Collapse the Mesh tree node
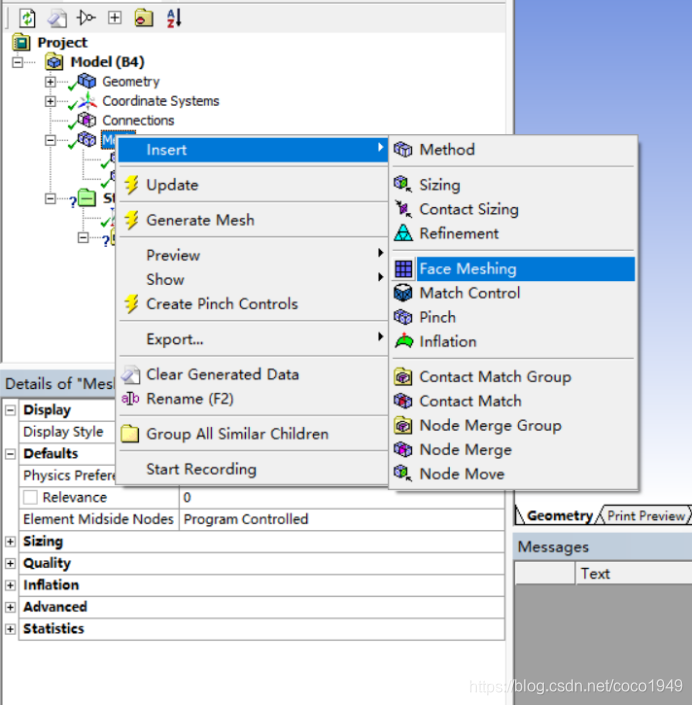Screen dimensions: 693x705 [50, 140]
